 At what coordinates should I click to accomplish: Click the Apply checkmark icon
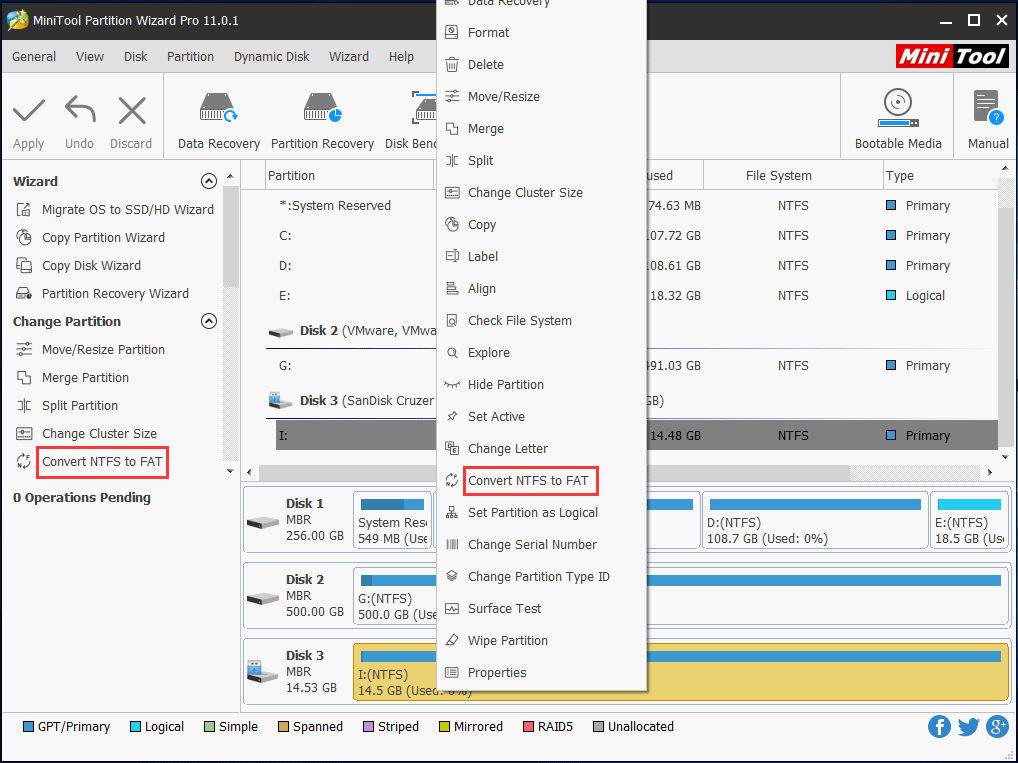point(29,110)
